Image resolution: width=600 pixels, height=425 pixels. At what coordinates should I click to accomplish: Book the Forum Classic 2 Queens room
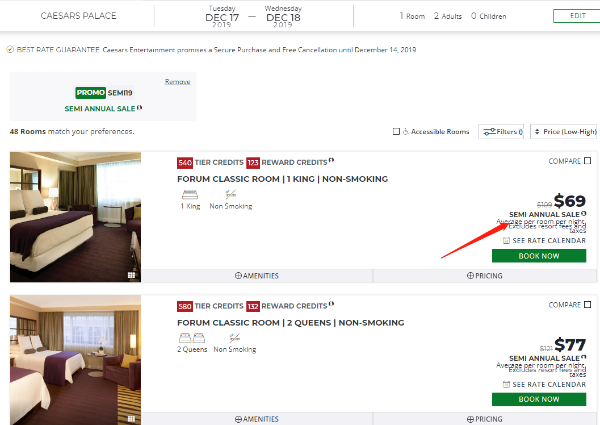coord(539,399)
